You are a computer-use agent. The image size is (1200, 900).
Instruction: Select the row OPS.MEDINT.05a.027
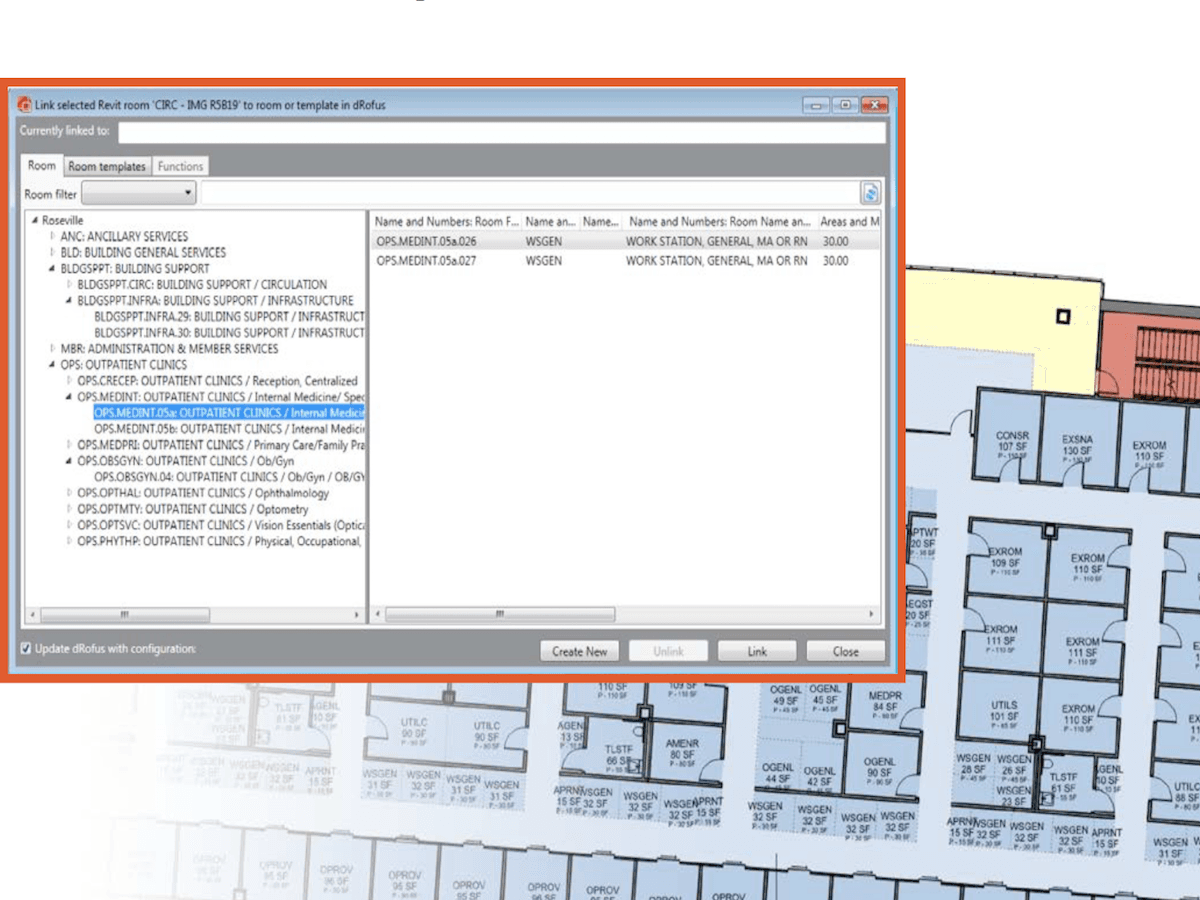click(x=626, y=260)
